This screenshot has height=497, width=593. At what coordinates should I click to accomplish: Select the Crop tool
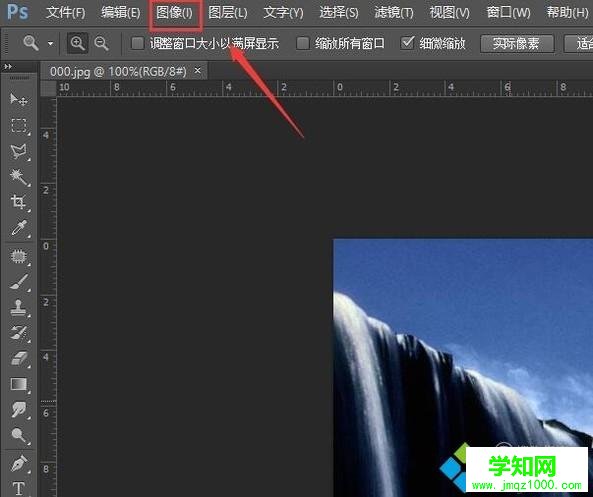[x=19, y=202]
